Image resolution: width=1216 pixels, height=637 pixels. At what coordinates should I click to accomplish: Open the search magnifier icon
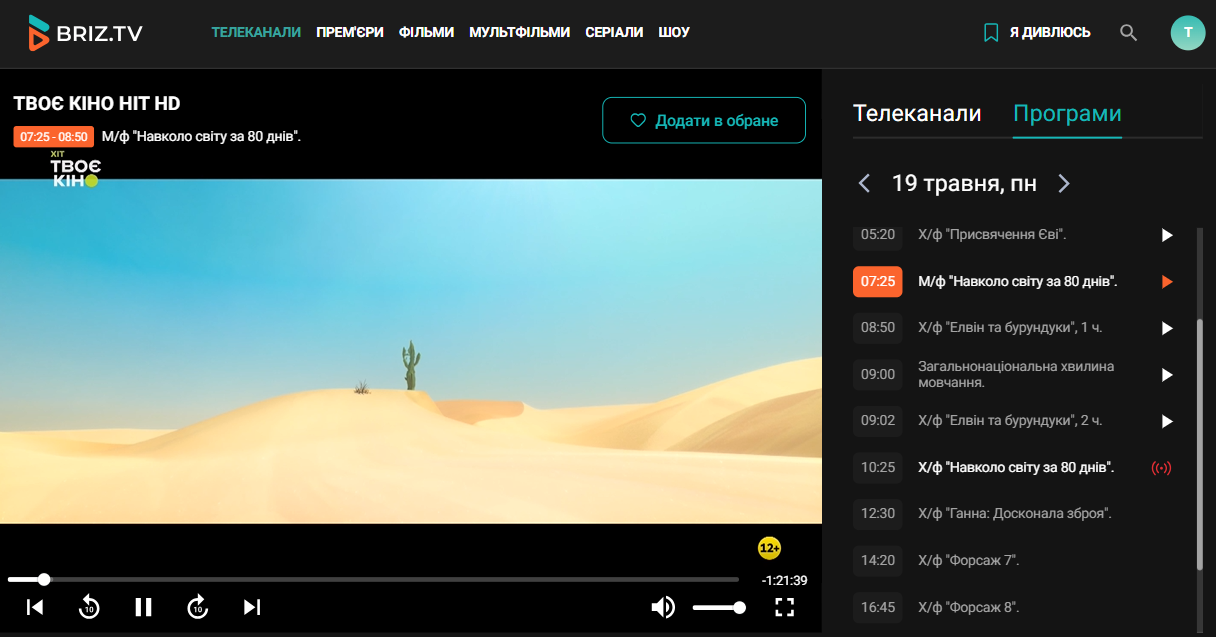point(1128,33)
